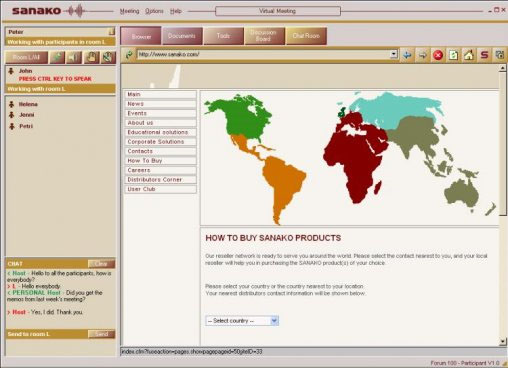Open the Distributors Corner link

point(160,179)
